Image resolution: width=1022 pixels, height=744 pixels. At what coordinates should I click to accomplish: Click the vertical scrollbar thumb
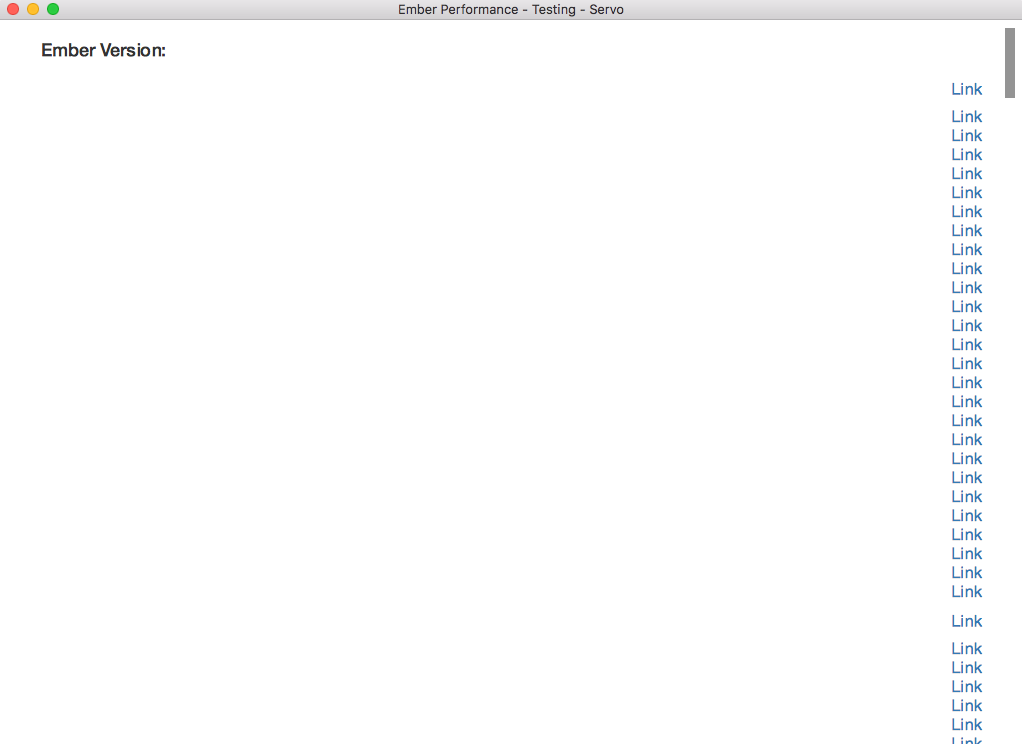[1010, 63]
